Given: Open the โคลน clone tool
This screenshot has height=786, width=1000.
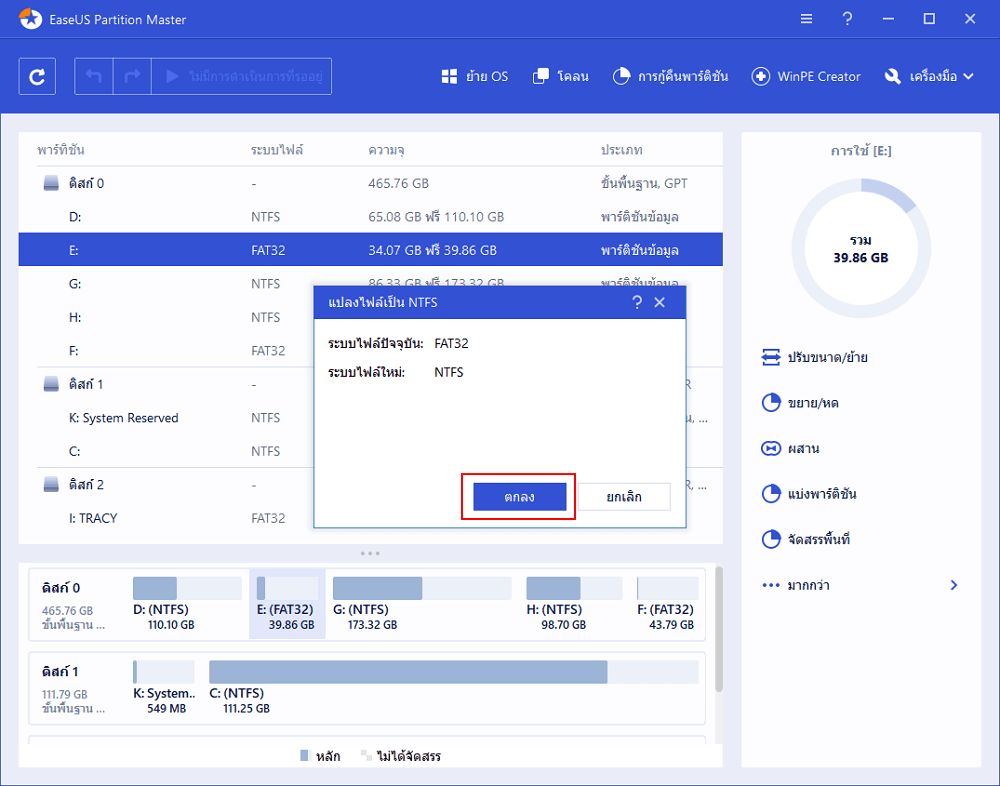Looking at the screenshot, I should [560, 77].
